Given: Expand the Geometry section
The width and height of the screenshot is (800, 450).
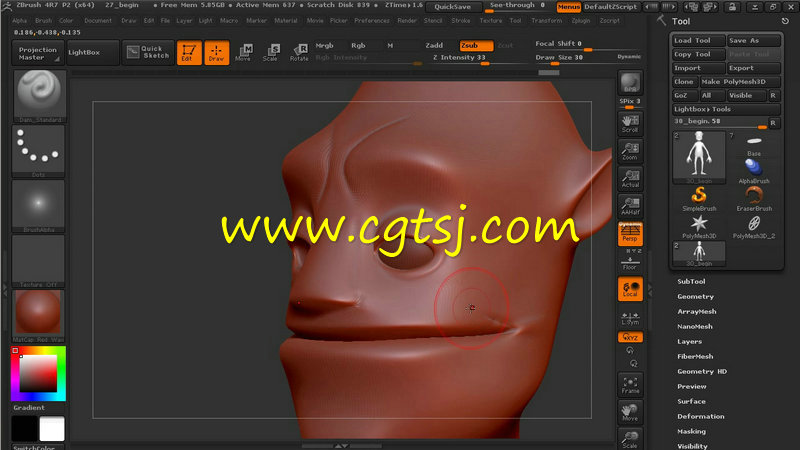Looking at the screenshot, I should tap(695, 296).
